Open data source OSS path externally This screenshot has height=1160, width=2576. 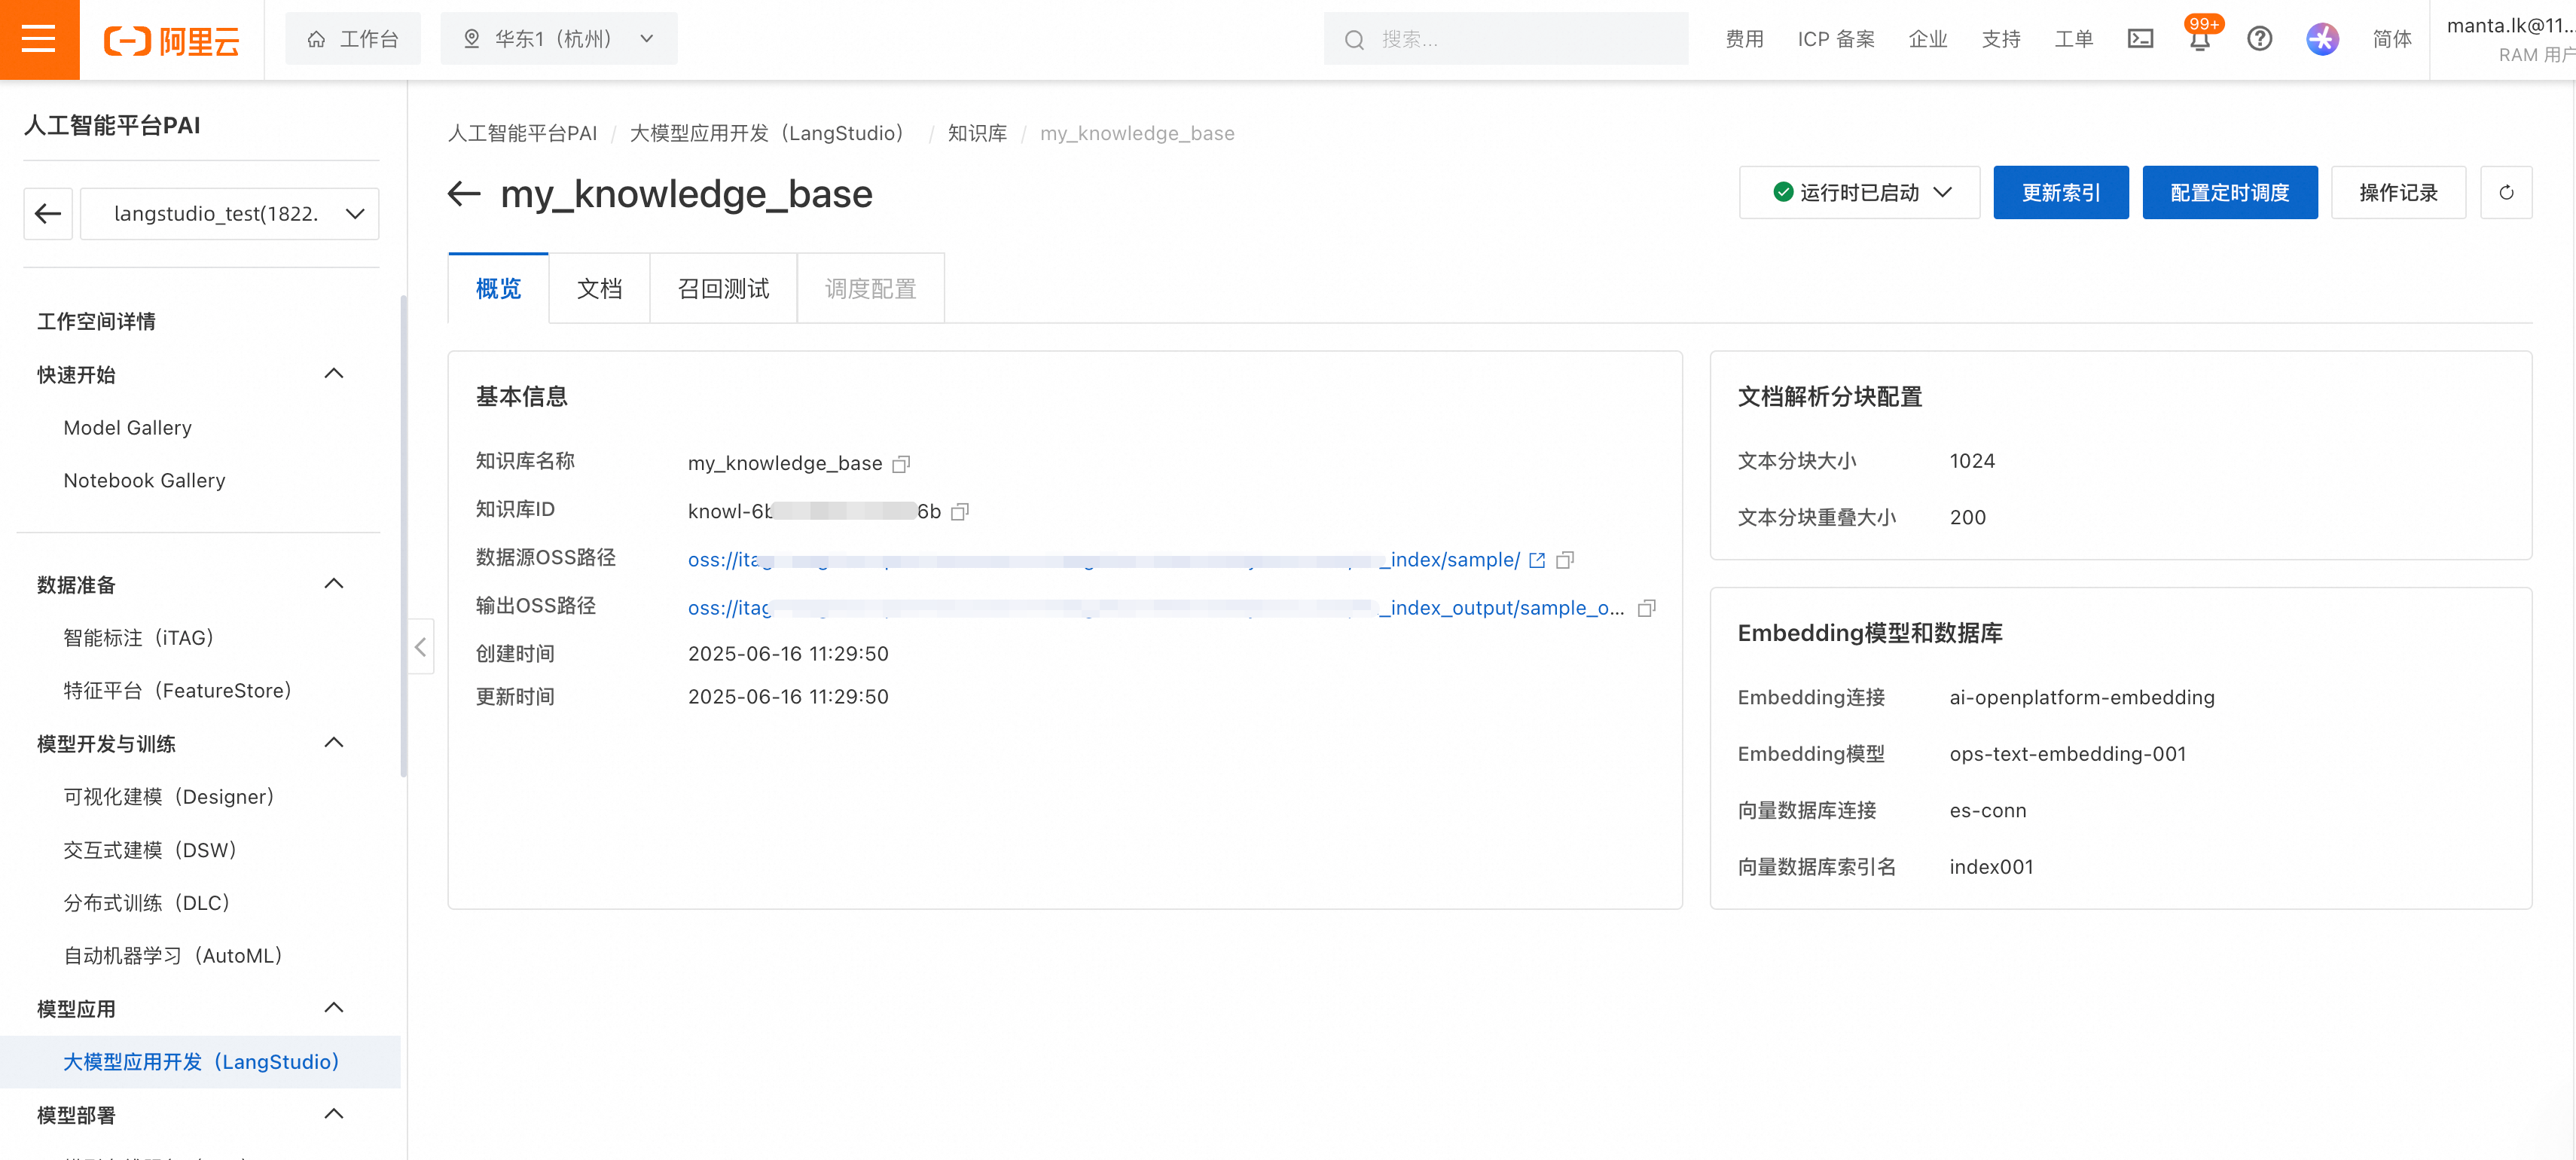(1537, 560)
